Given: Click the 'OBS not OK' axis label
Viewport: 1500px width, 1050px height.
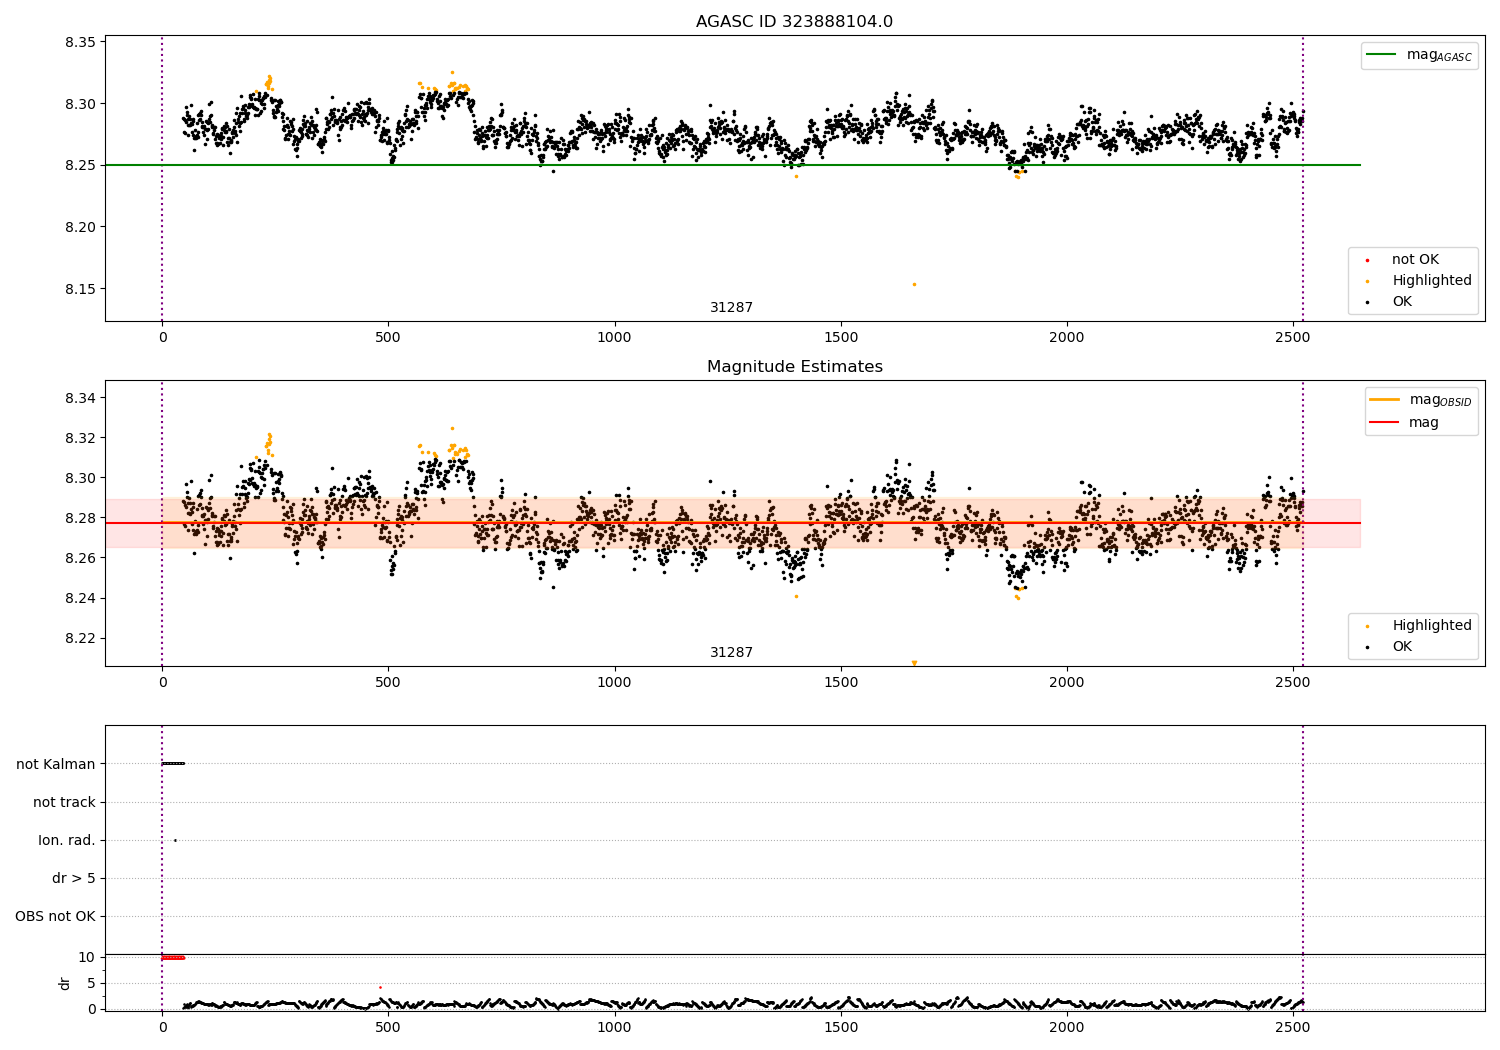Looking at the screenshot, I should [55, 916].
